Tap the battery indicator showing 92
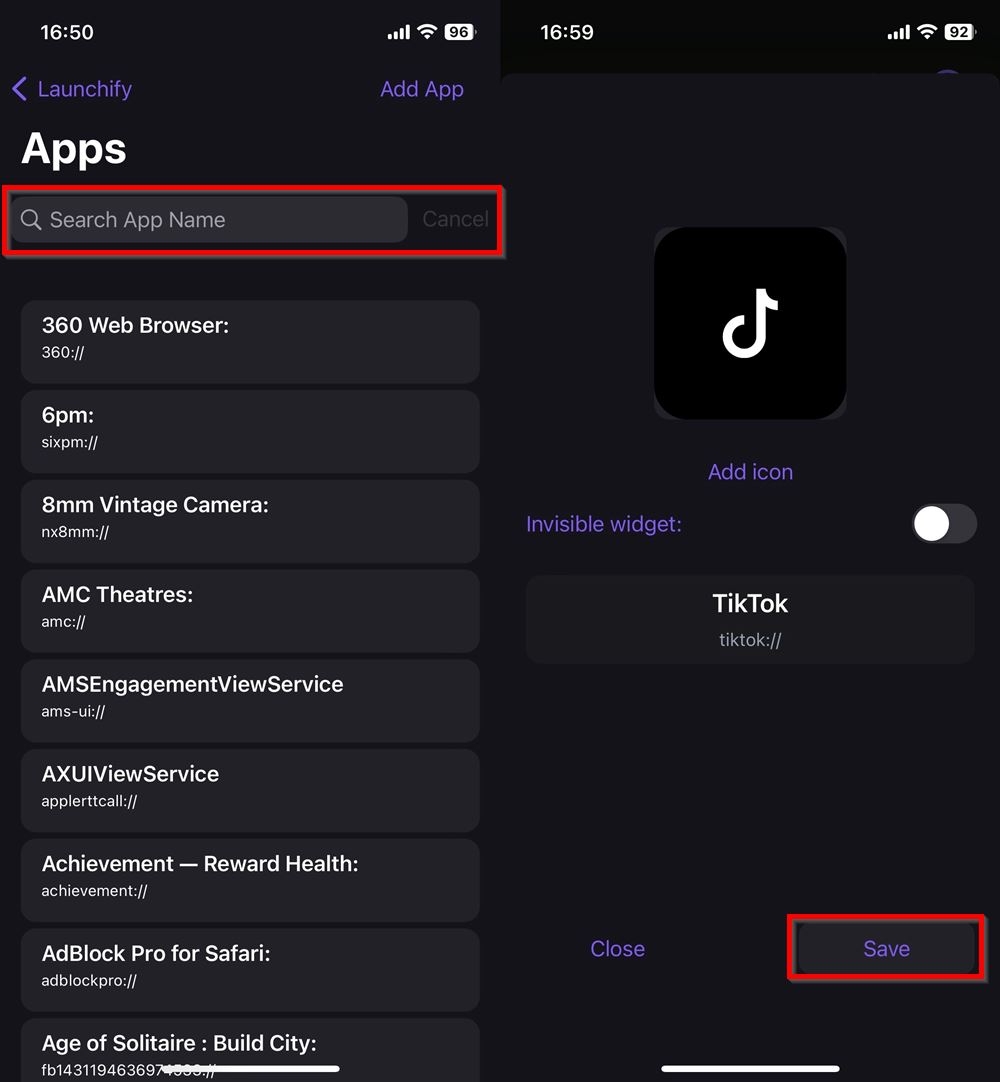Image resolution: width=1000 pixels, height=1082 pixels. [x=959, y=32]
